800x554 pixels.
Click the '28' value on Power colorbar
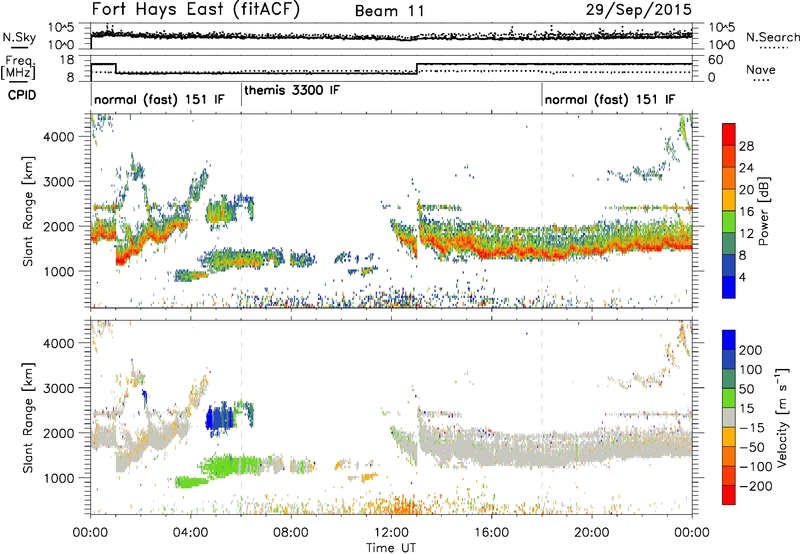[x=746, y=146]
